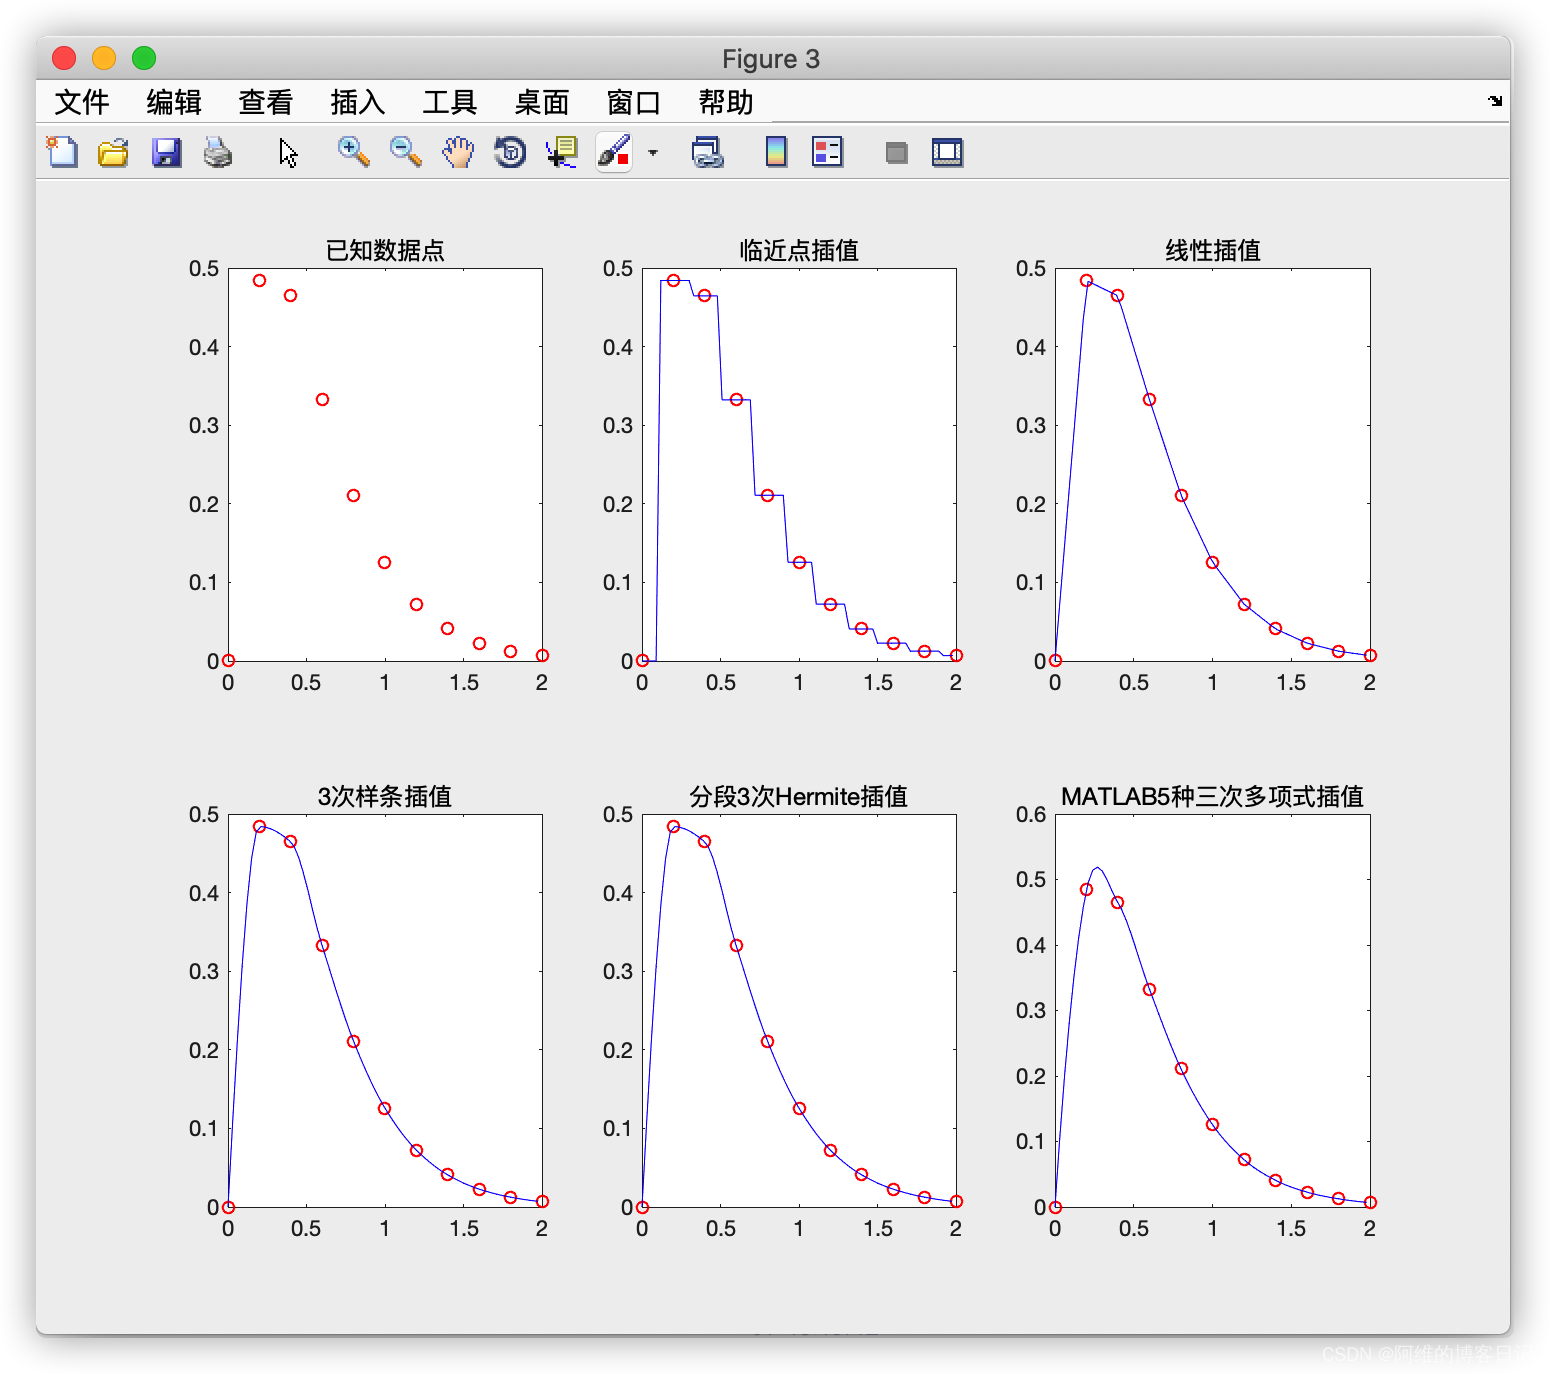Select the MATLAB5种三次多项式插值 subplot title
The width and height of the screenshot is (1550, 1374).
[x=1213, y=796]
